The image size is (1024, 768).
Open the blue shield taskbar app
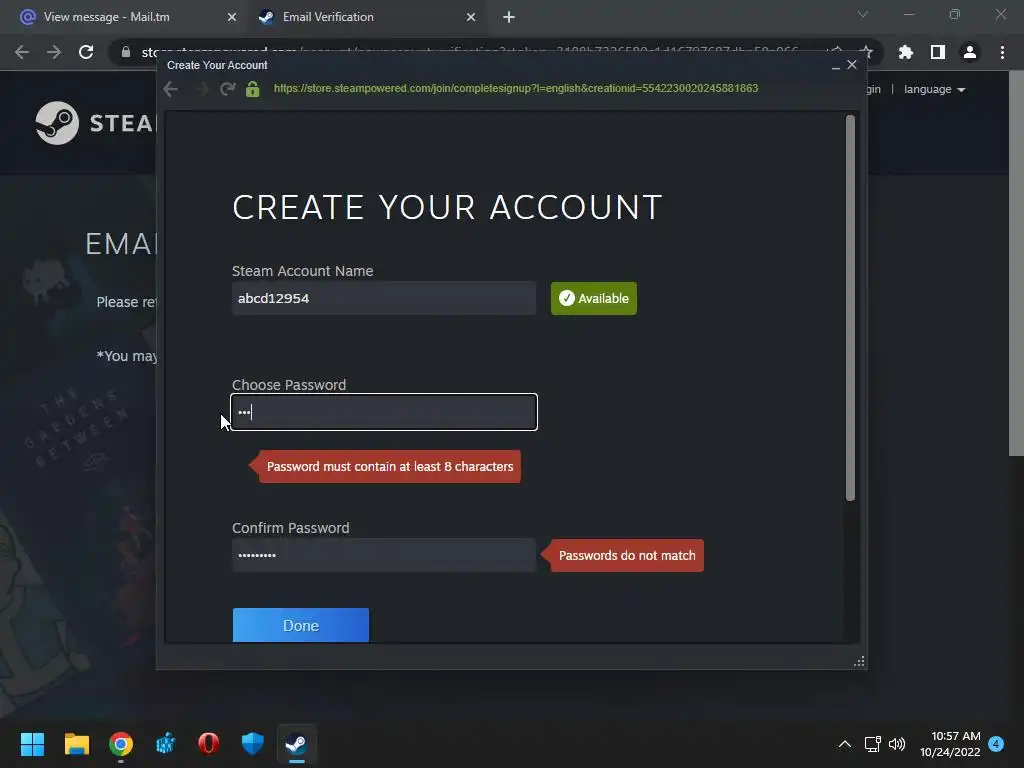pyautogui.click(x=253, y=744)
